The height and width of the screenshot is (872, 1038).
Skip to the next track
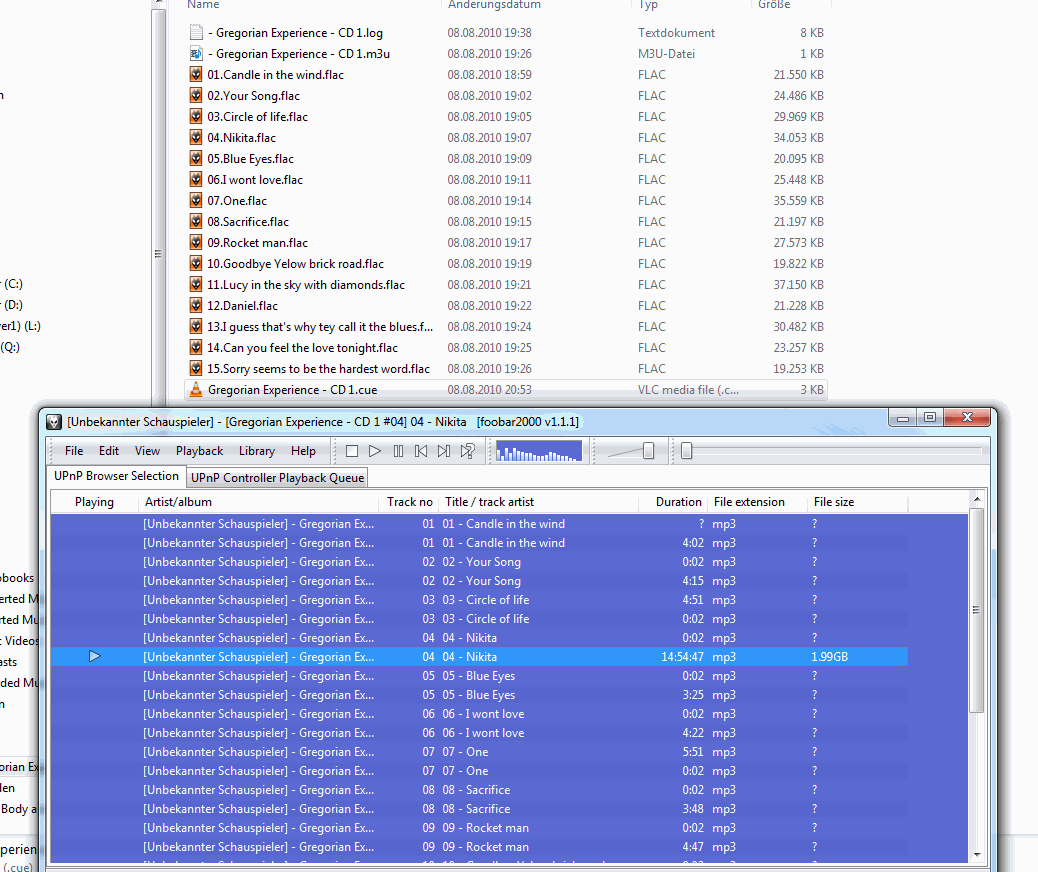[444, 451]
